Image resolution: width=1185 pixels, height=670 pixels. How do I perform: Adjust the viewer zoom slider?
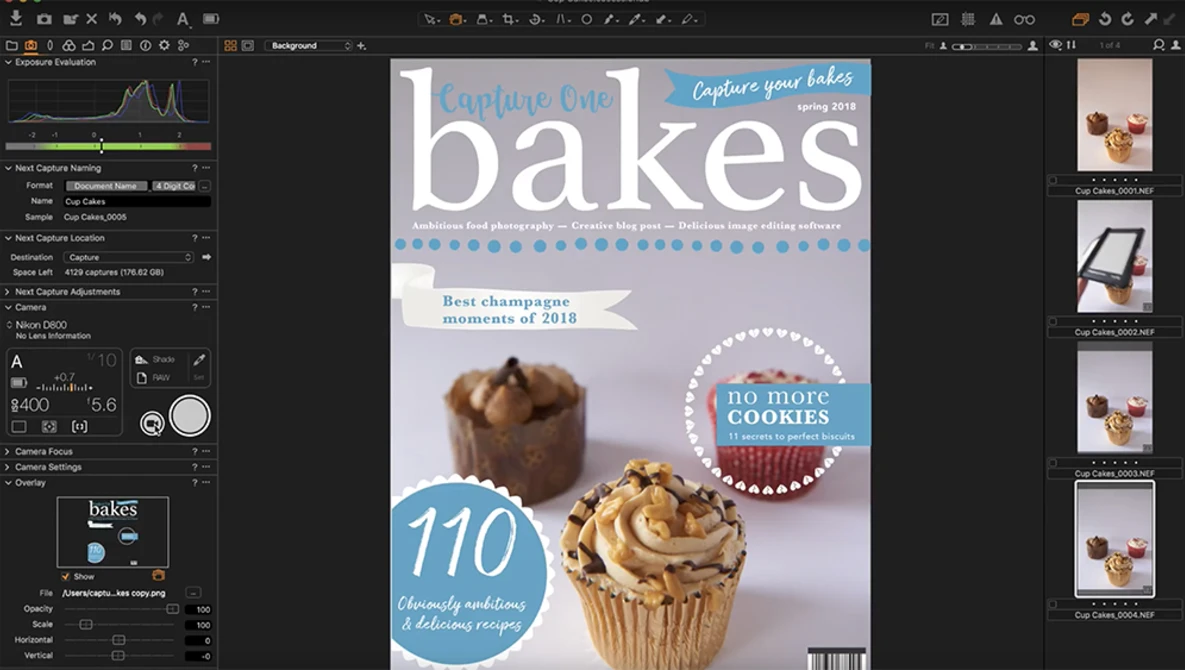tap(986, 46)
